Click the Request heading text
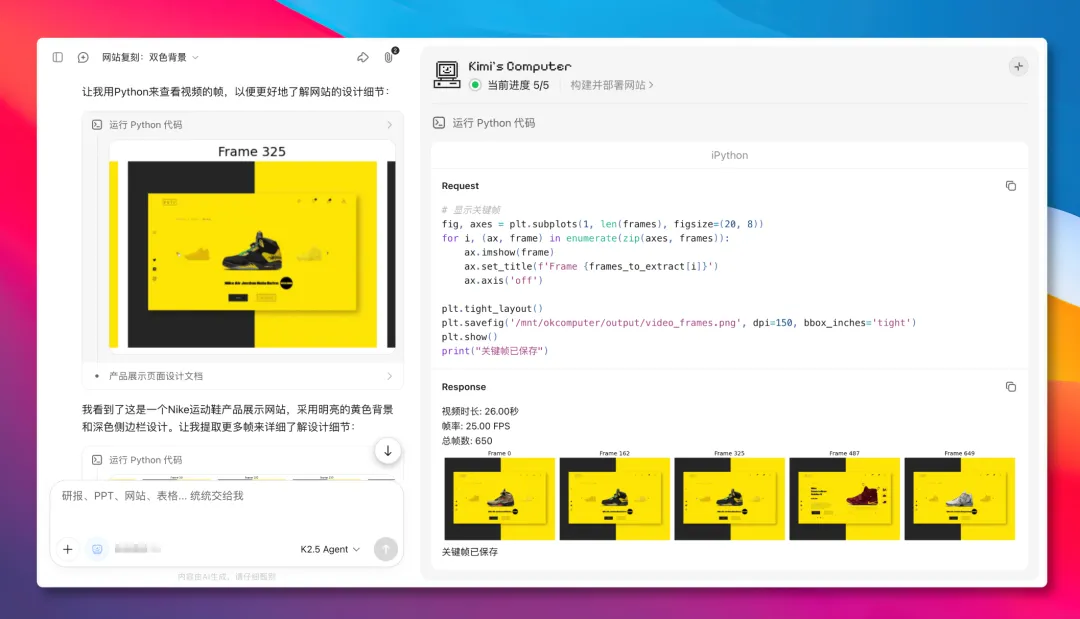Viewport: 1080px width, 619px height. [x=460, y=186]
